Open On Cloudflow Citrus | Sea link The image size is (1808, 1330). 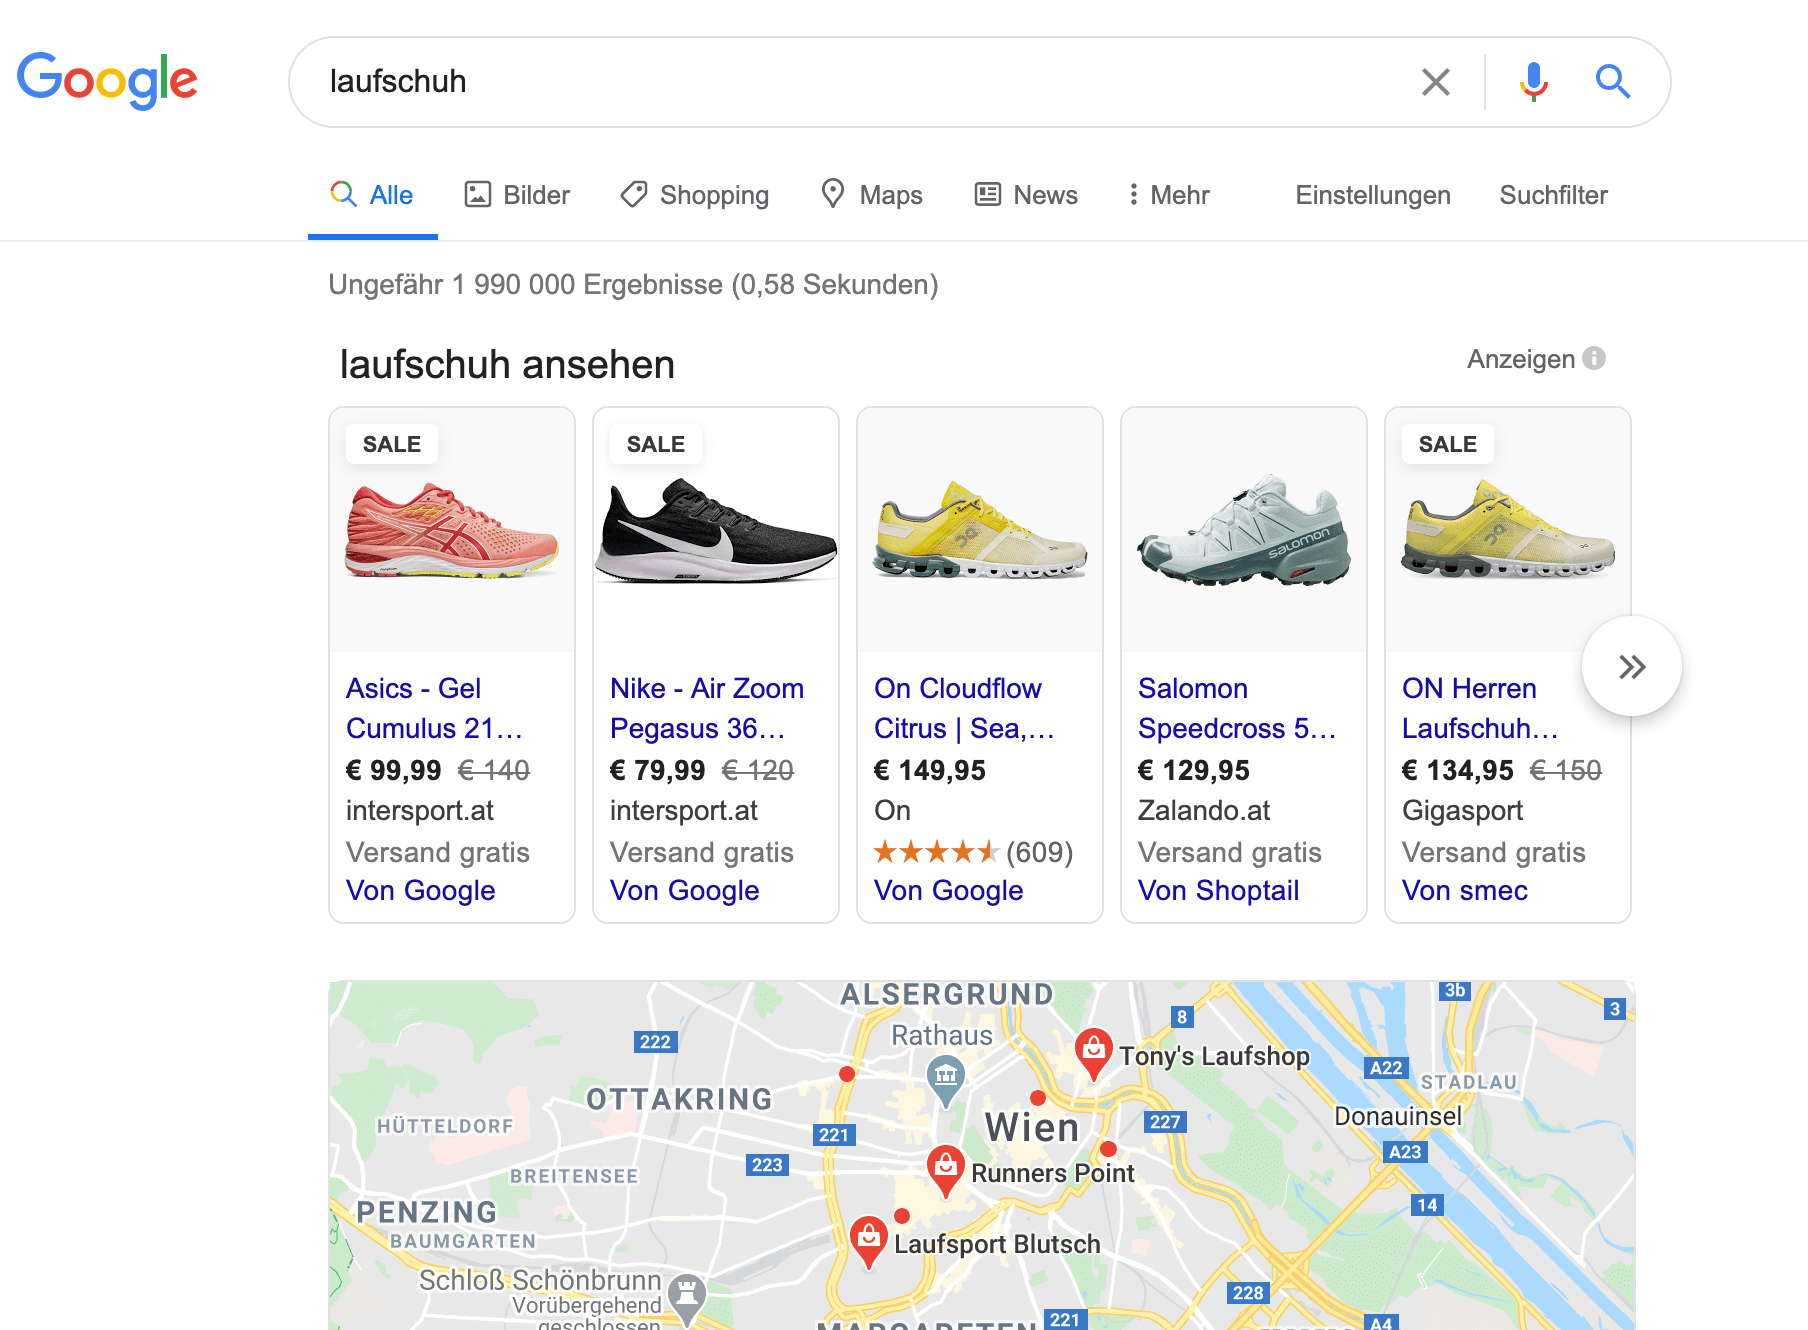point(964,708)
